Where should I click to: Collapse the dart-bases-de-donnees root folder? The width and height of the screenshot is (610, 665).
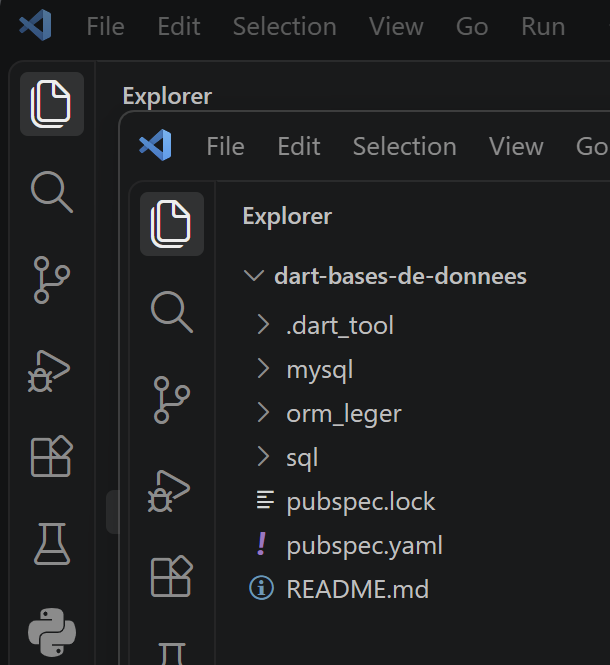pos(254,276)
